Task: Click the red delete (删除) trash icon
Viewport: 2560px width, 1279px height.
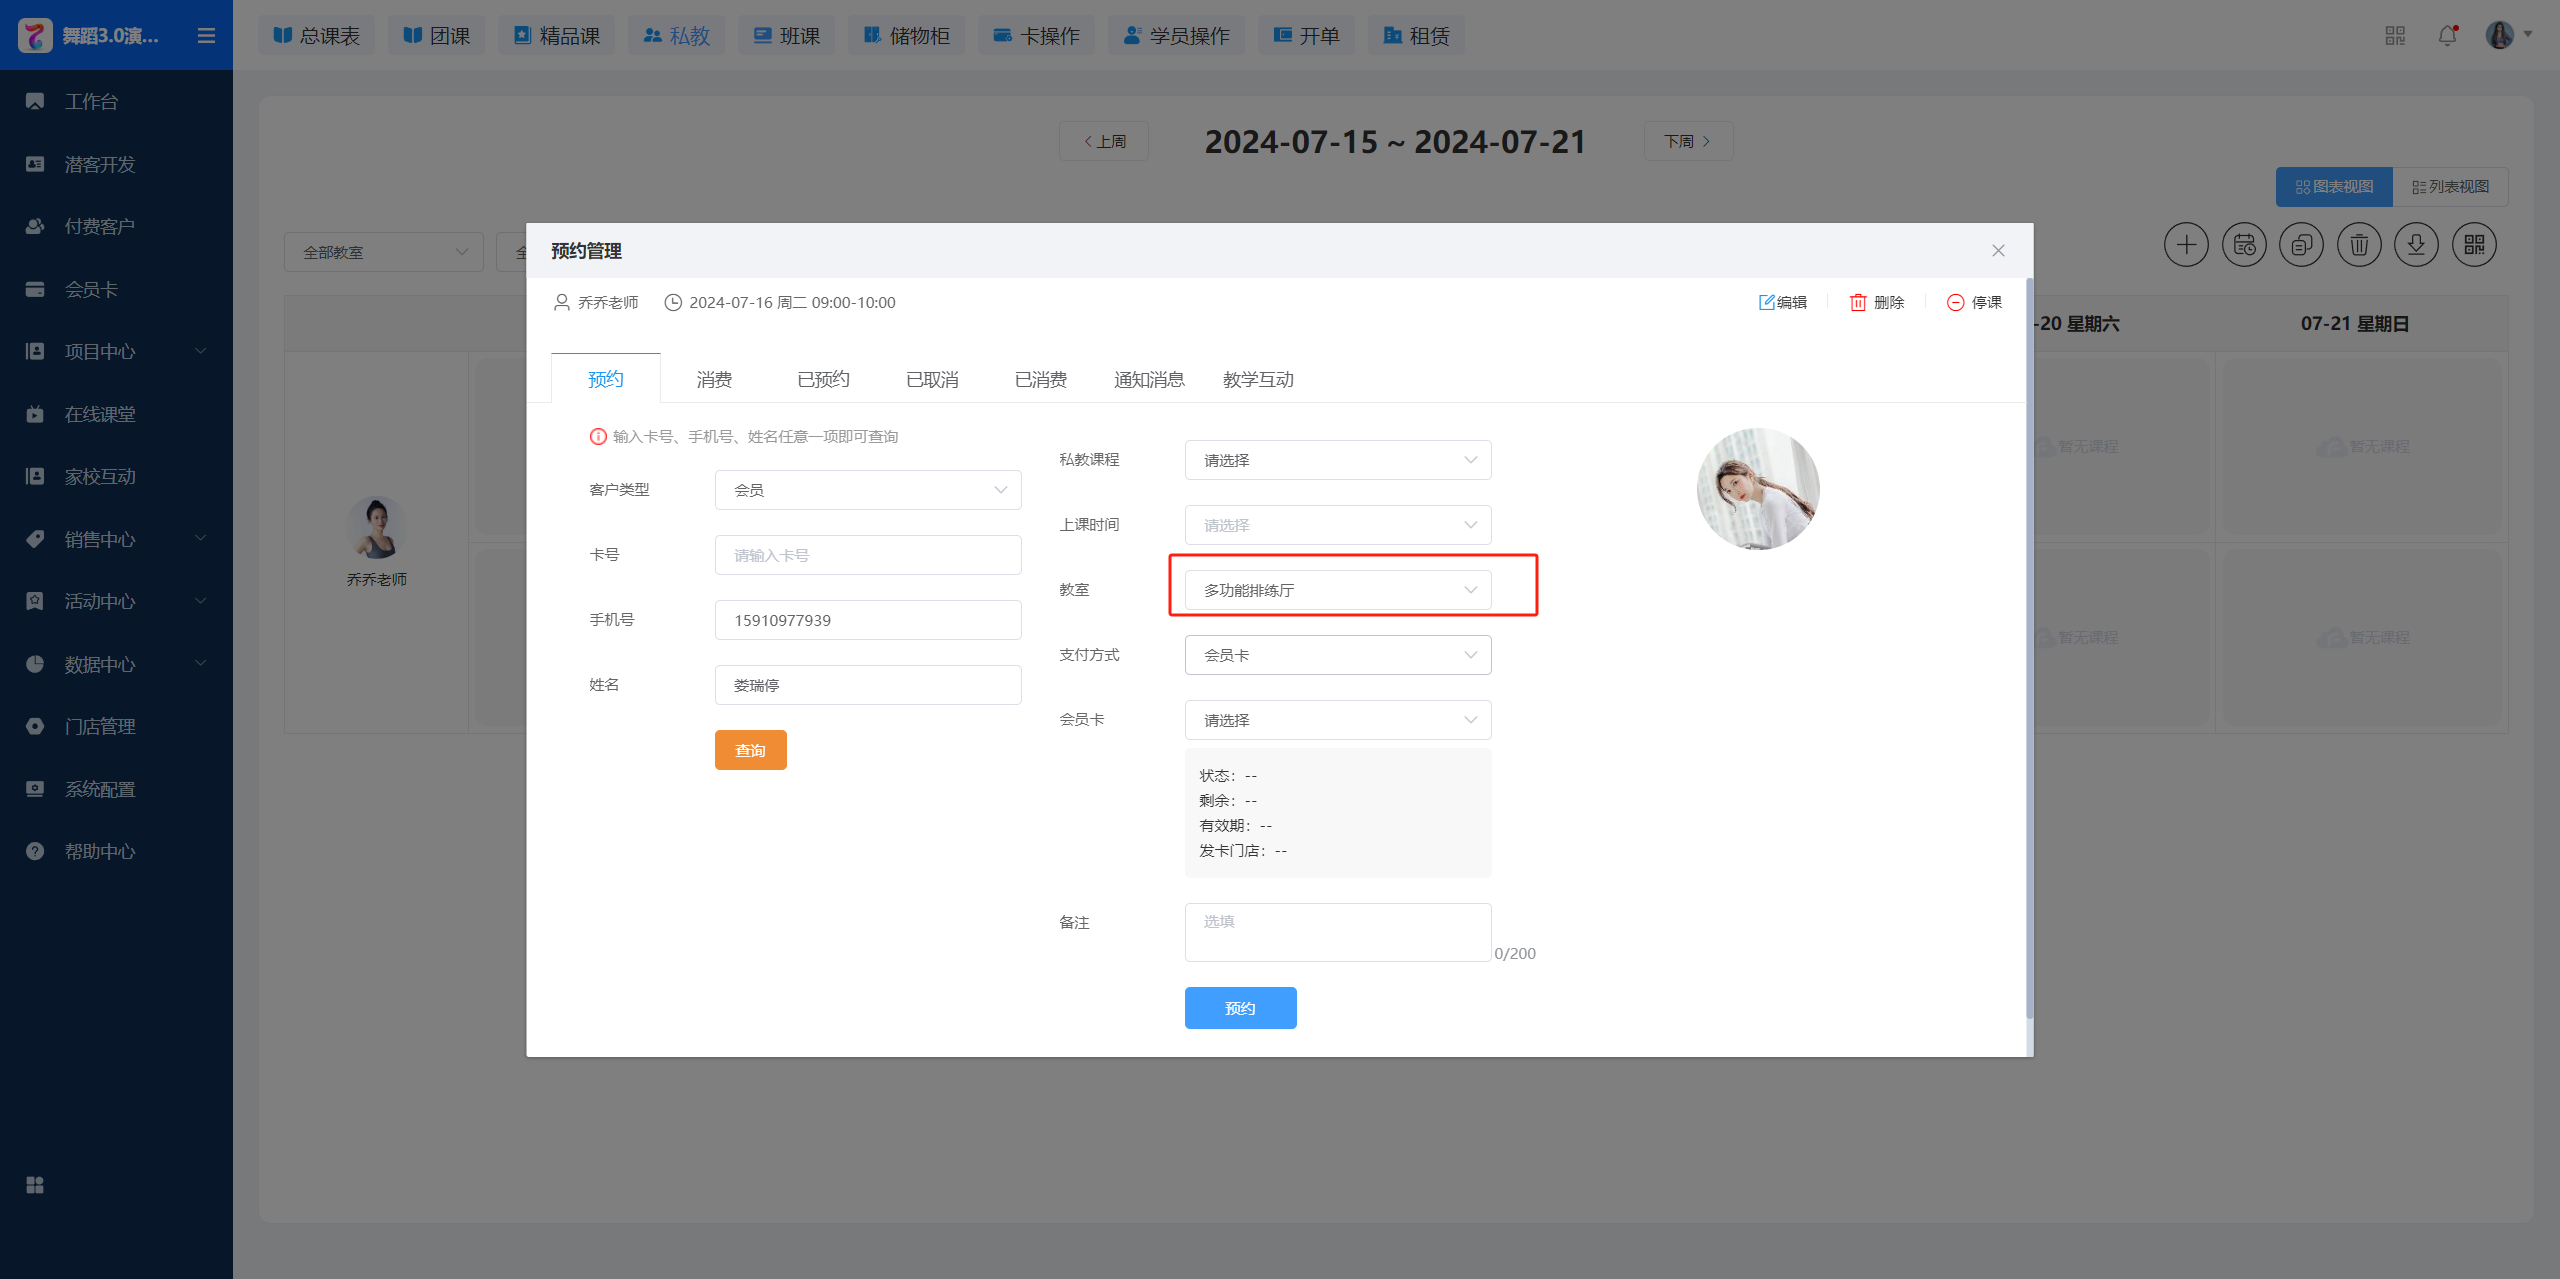Action: coord(1858,302)
